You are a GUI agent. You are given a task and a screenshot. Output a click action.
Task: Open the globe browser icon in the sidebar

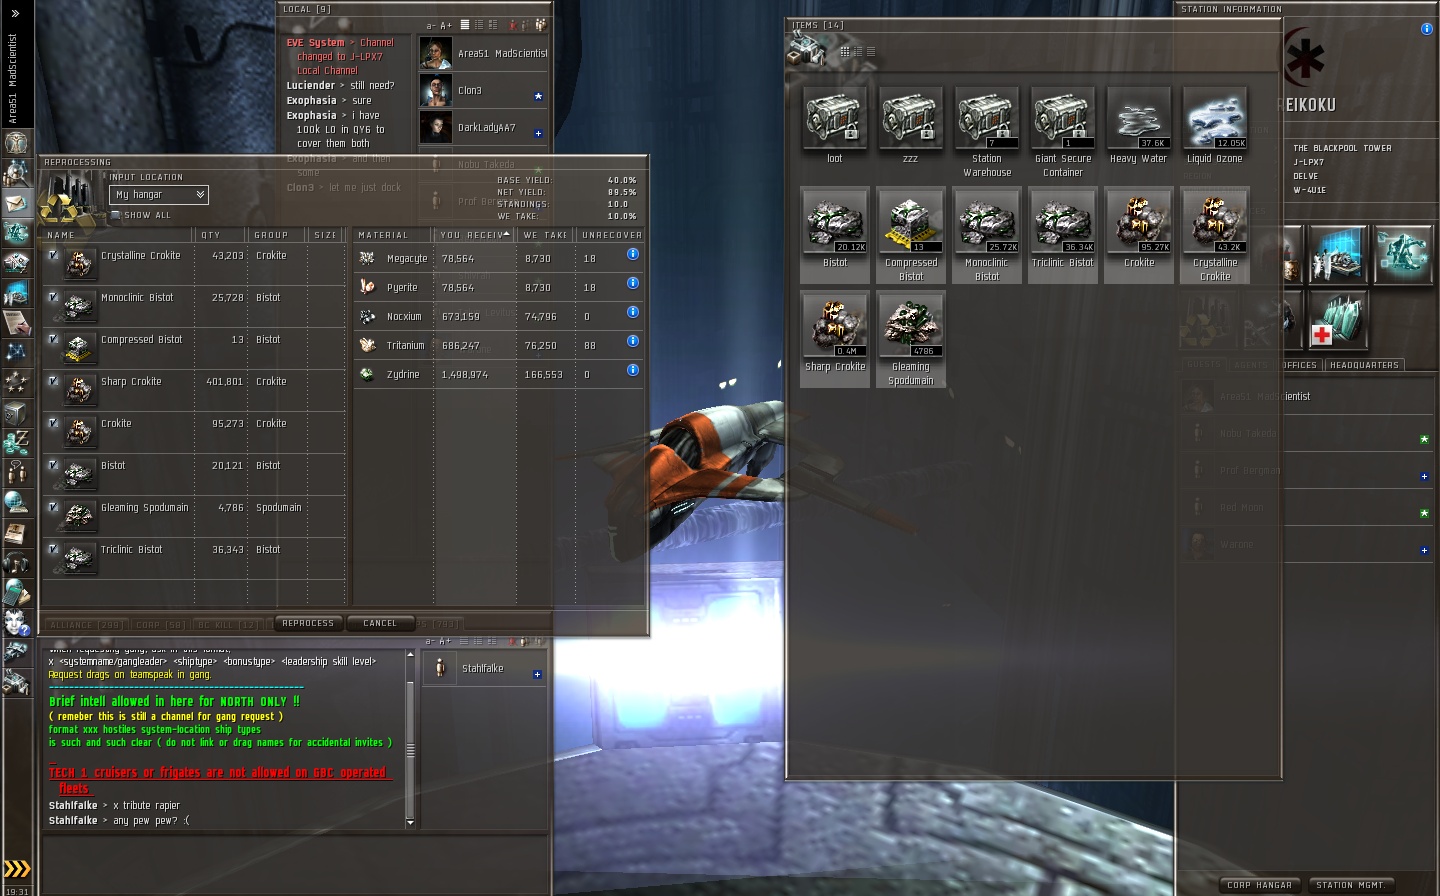click(x=17, y=502)
